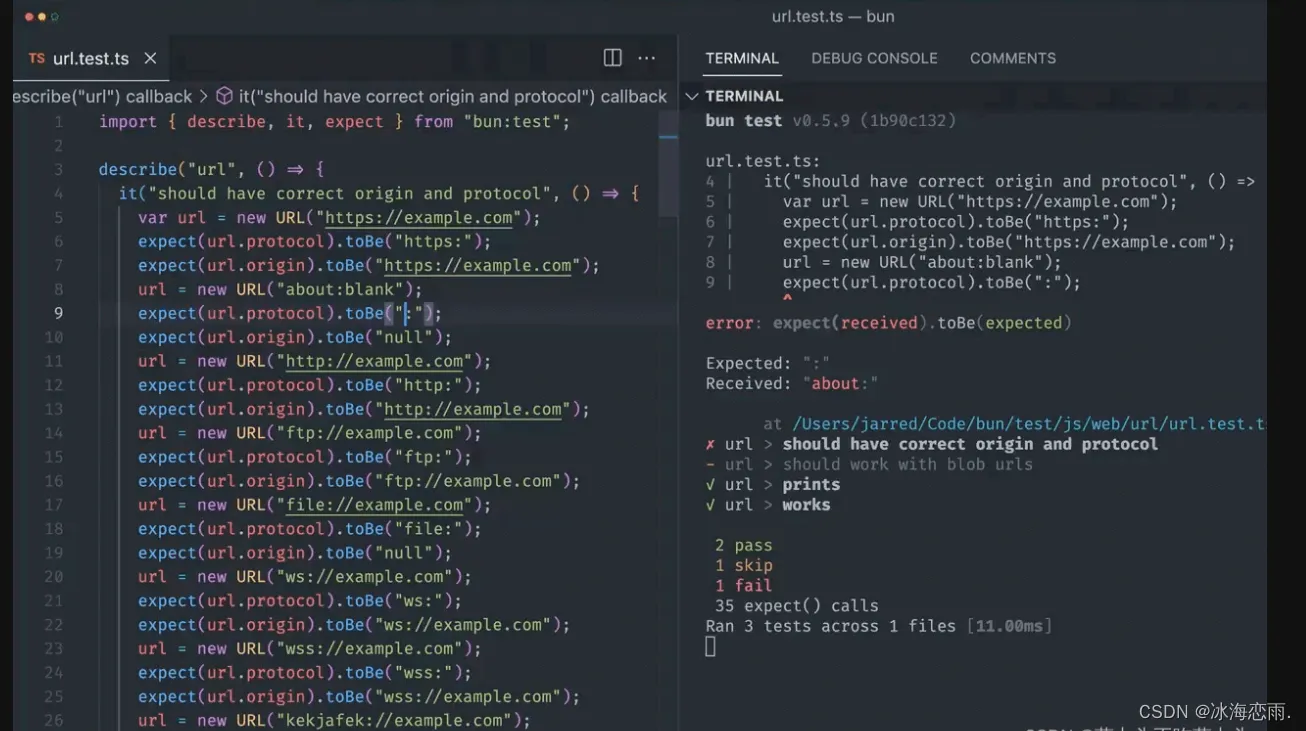The height and width of the screenshot is (731, 1306).
Task: Click the red macOS close window button
Action: 28,17
